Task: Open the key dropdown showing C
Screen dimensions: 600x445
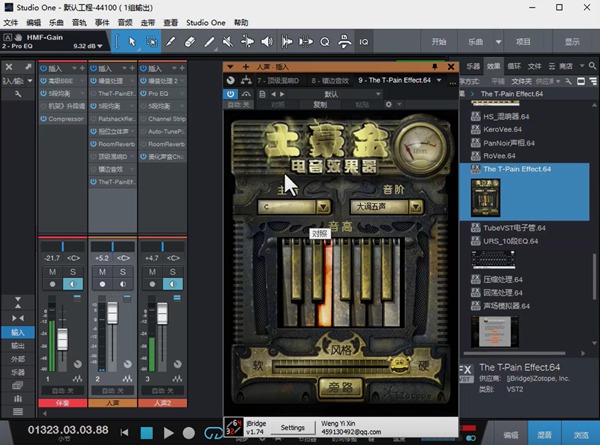Action: click(323, 207)
